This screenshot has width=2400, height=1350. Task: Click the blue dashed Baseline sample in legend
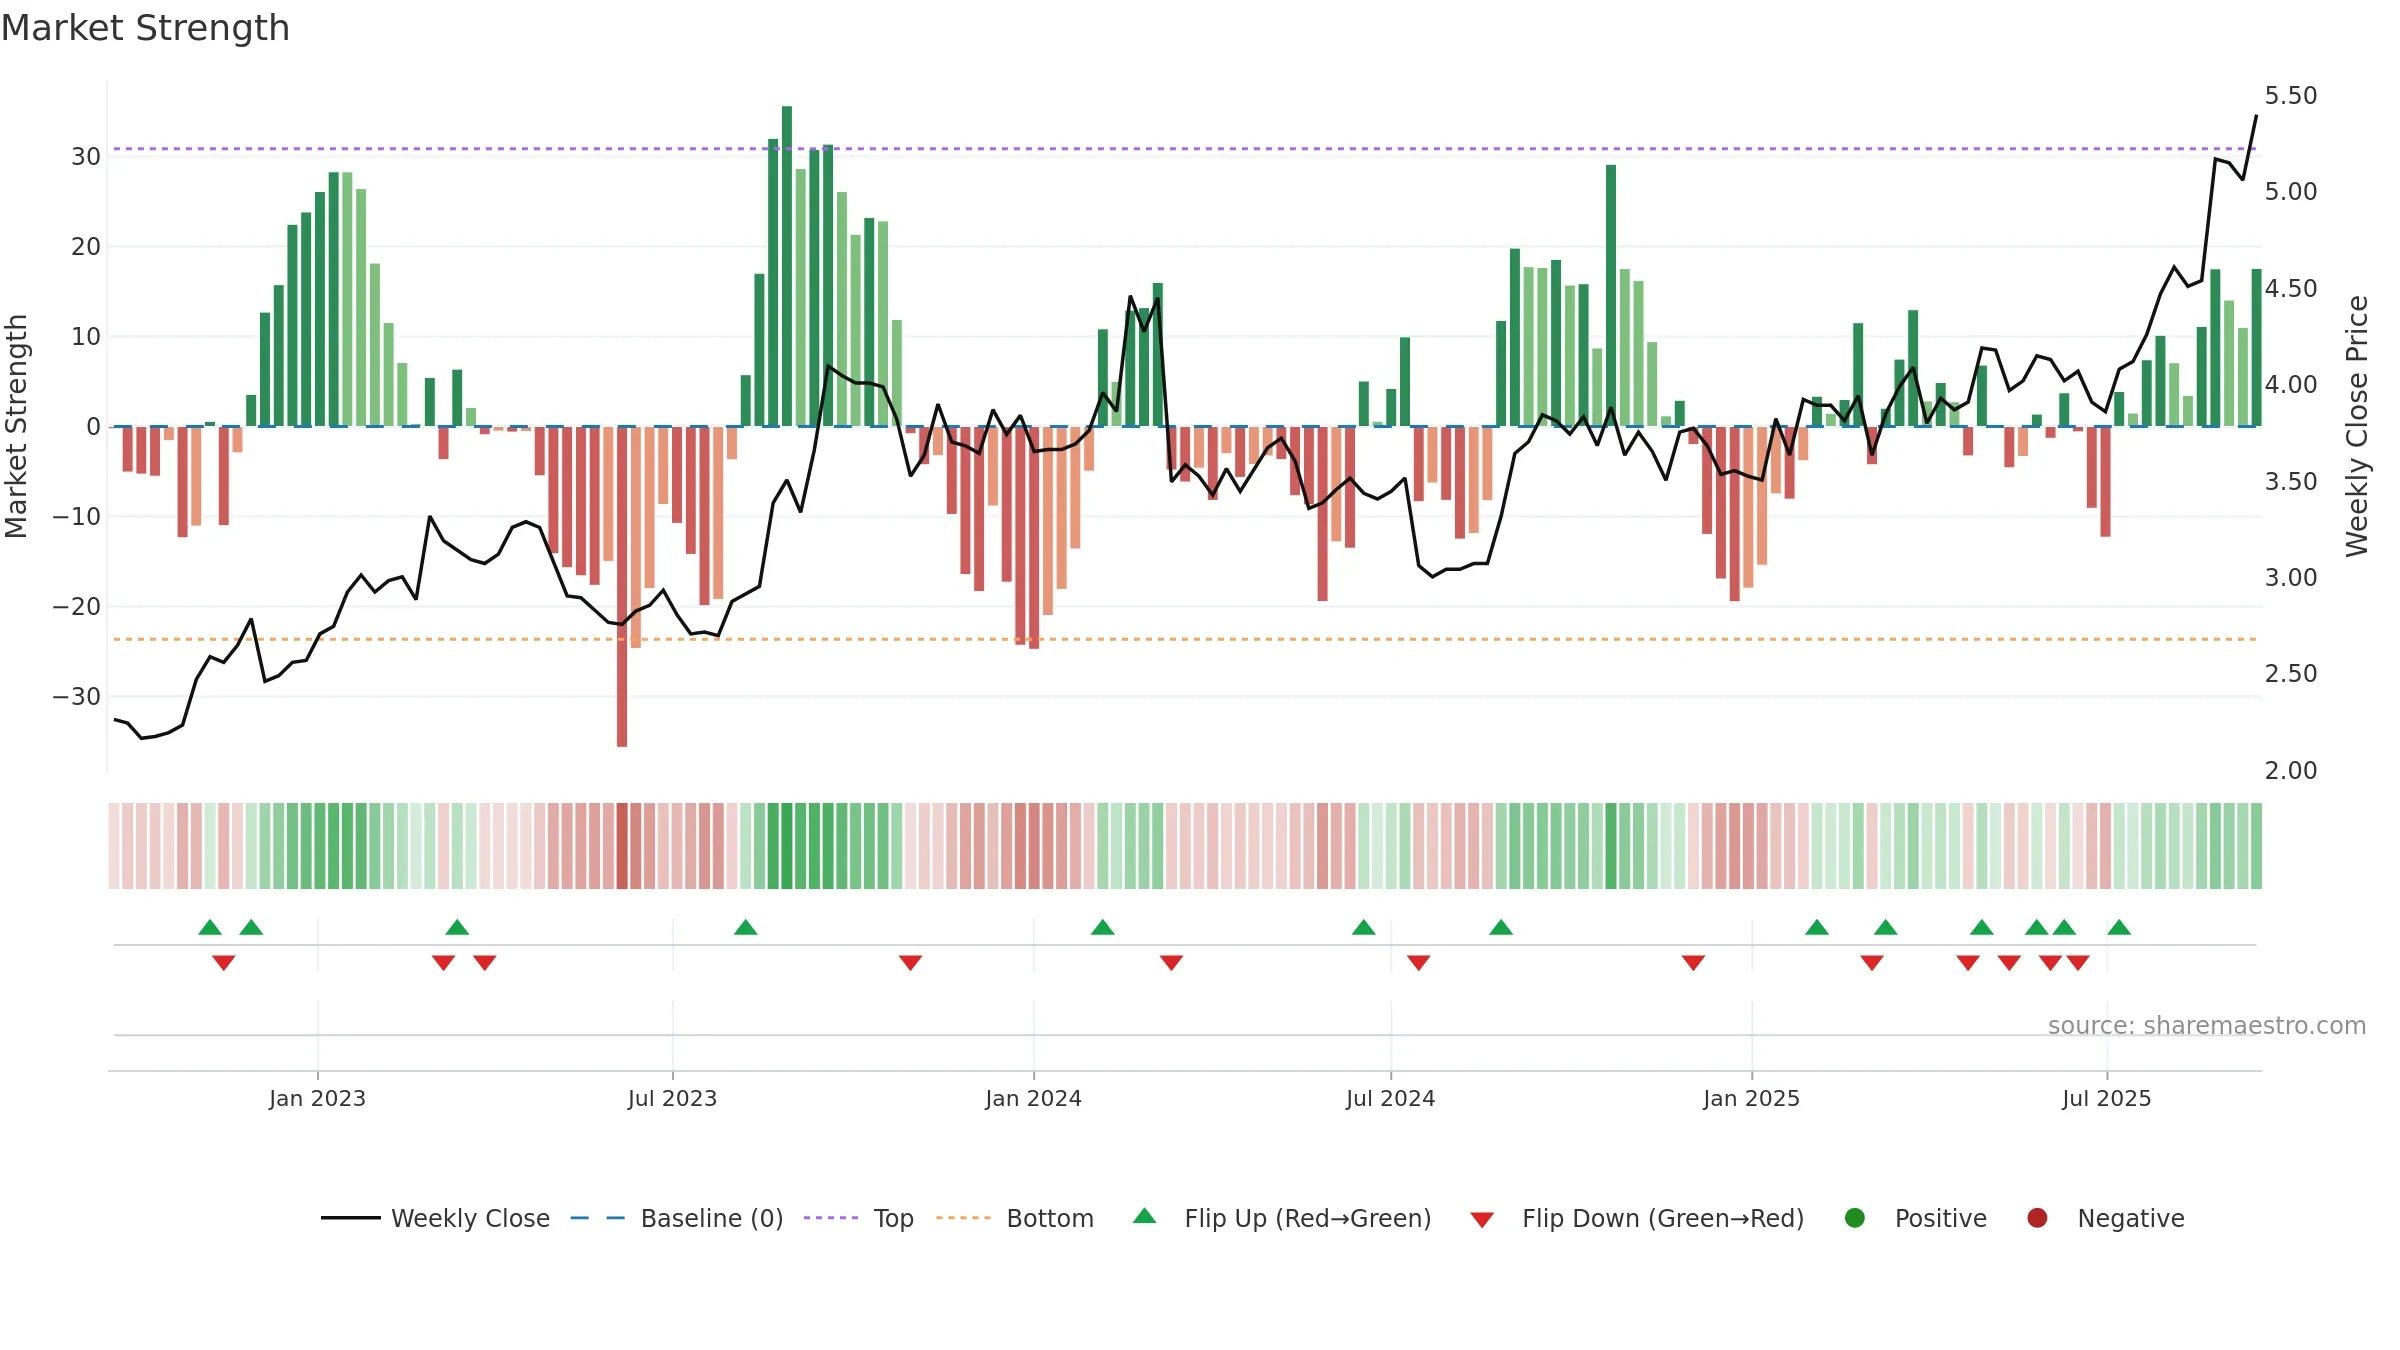click(598, 1218)
